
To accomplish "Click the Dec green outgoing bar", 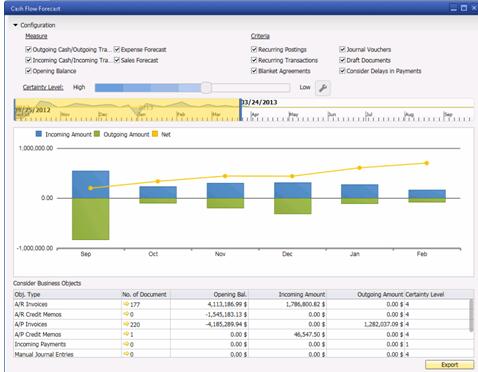I will [293, 206].
